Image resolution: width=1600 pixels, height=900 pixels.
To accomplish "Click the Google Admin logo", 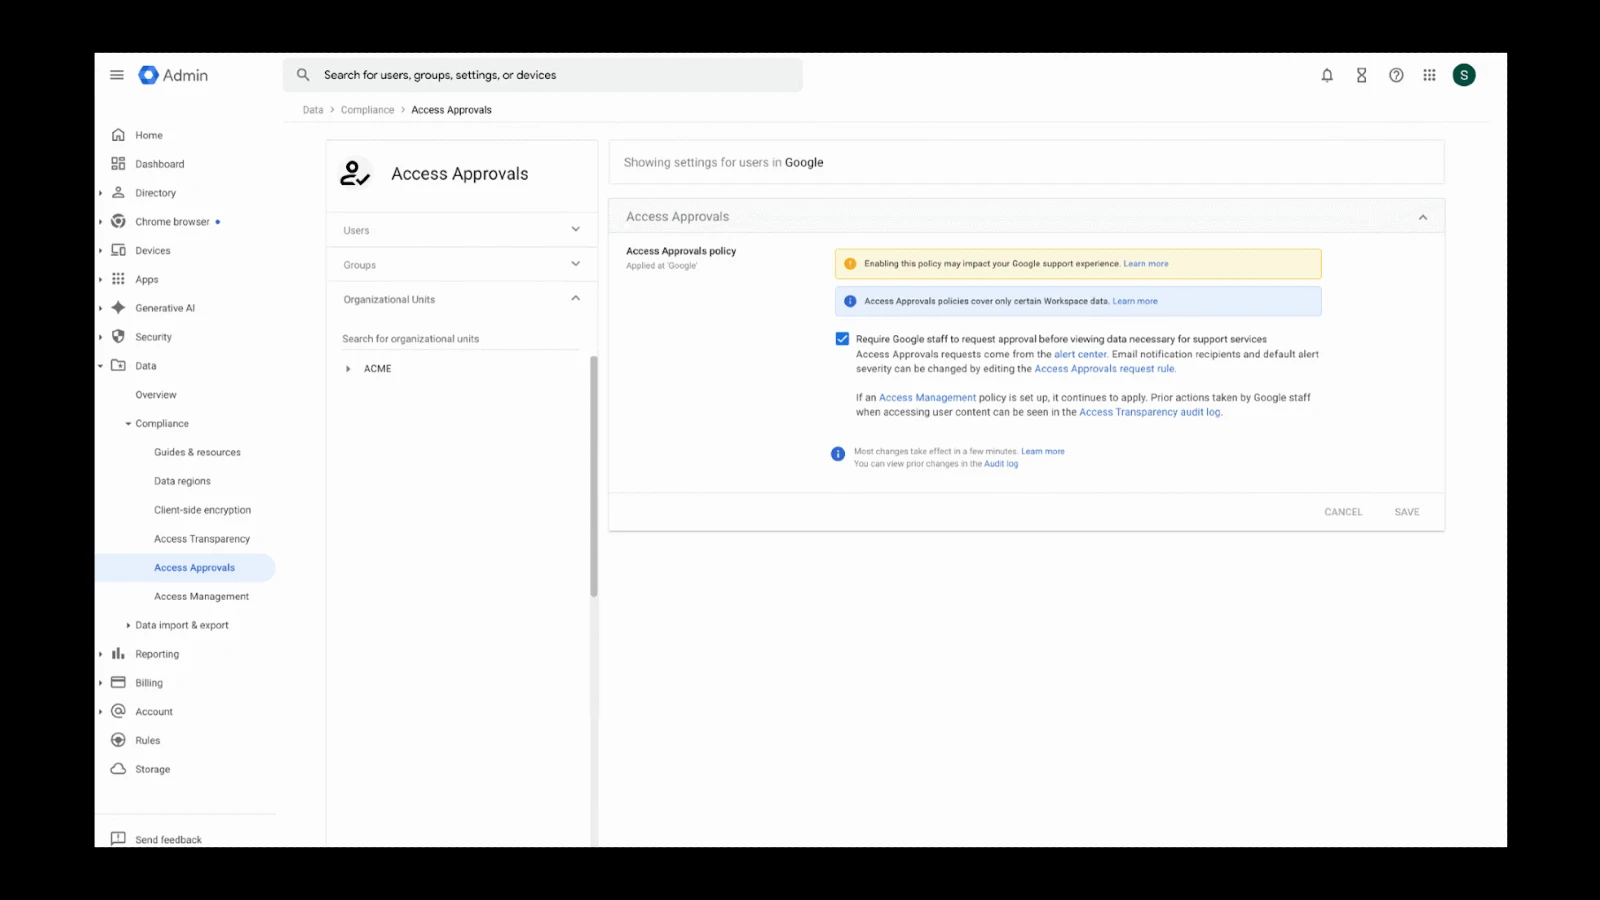I will tap(174, 75).
